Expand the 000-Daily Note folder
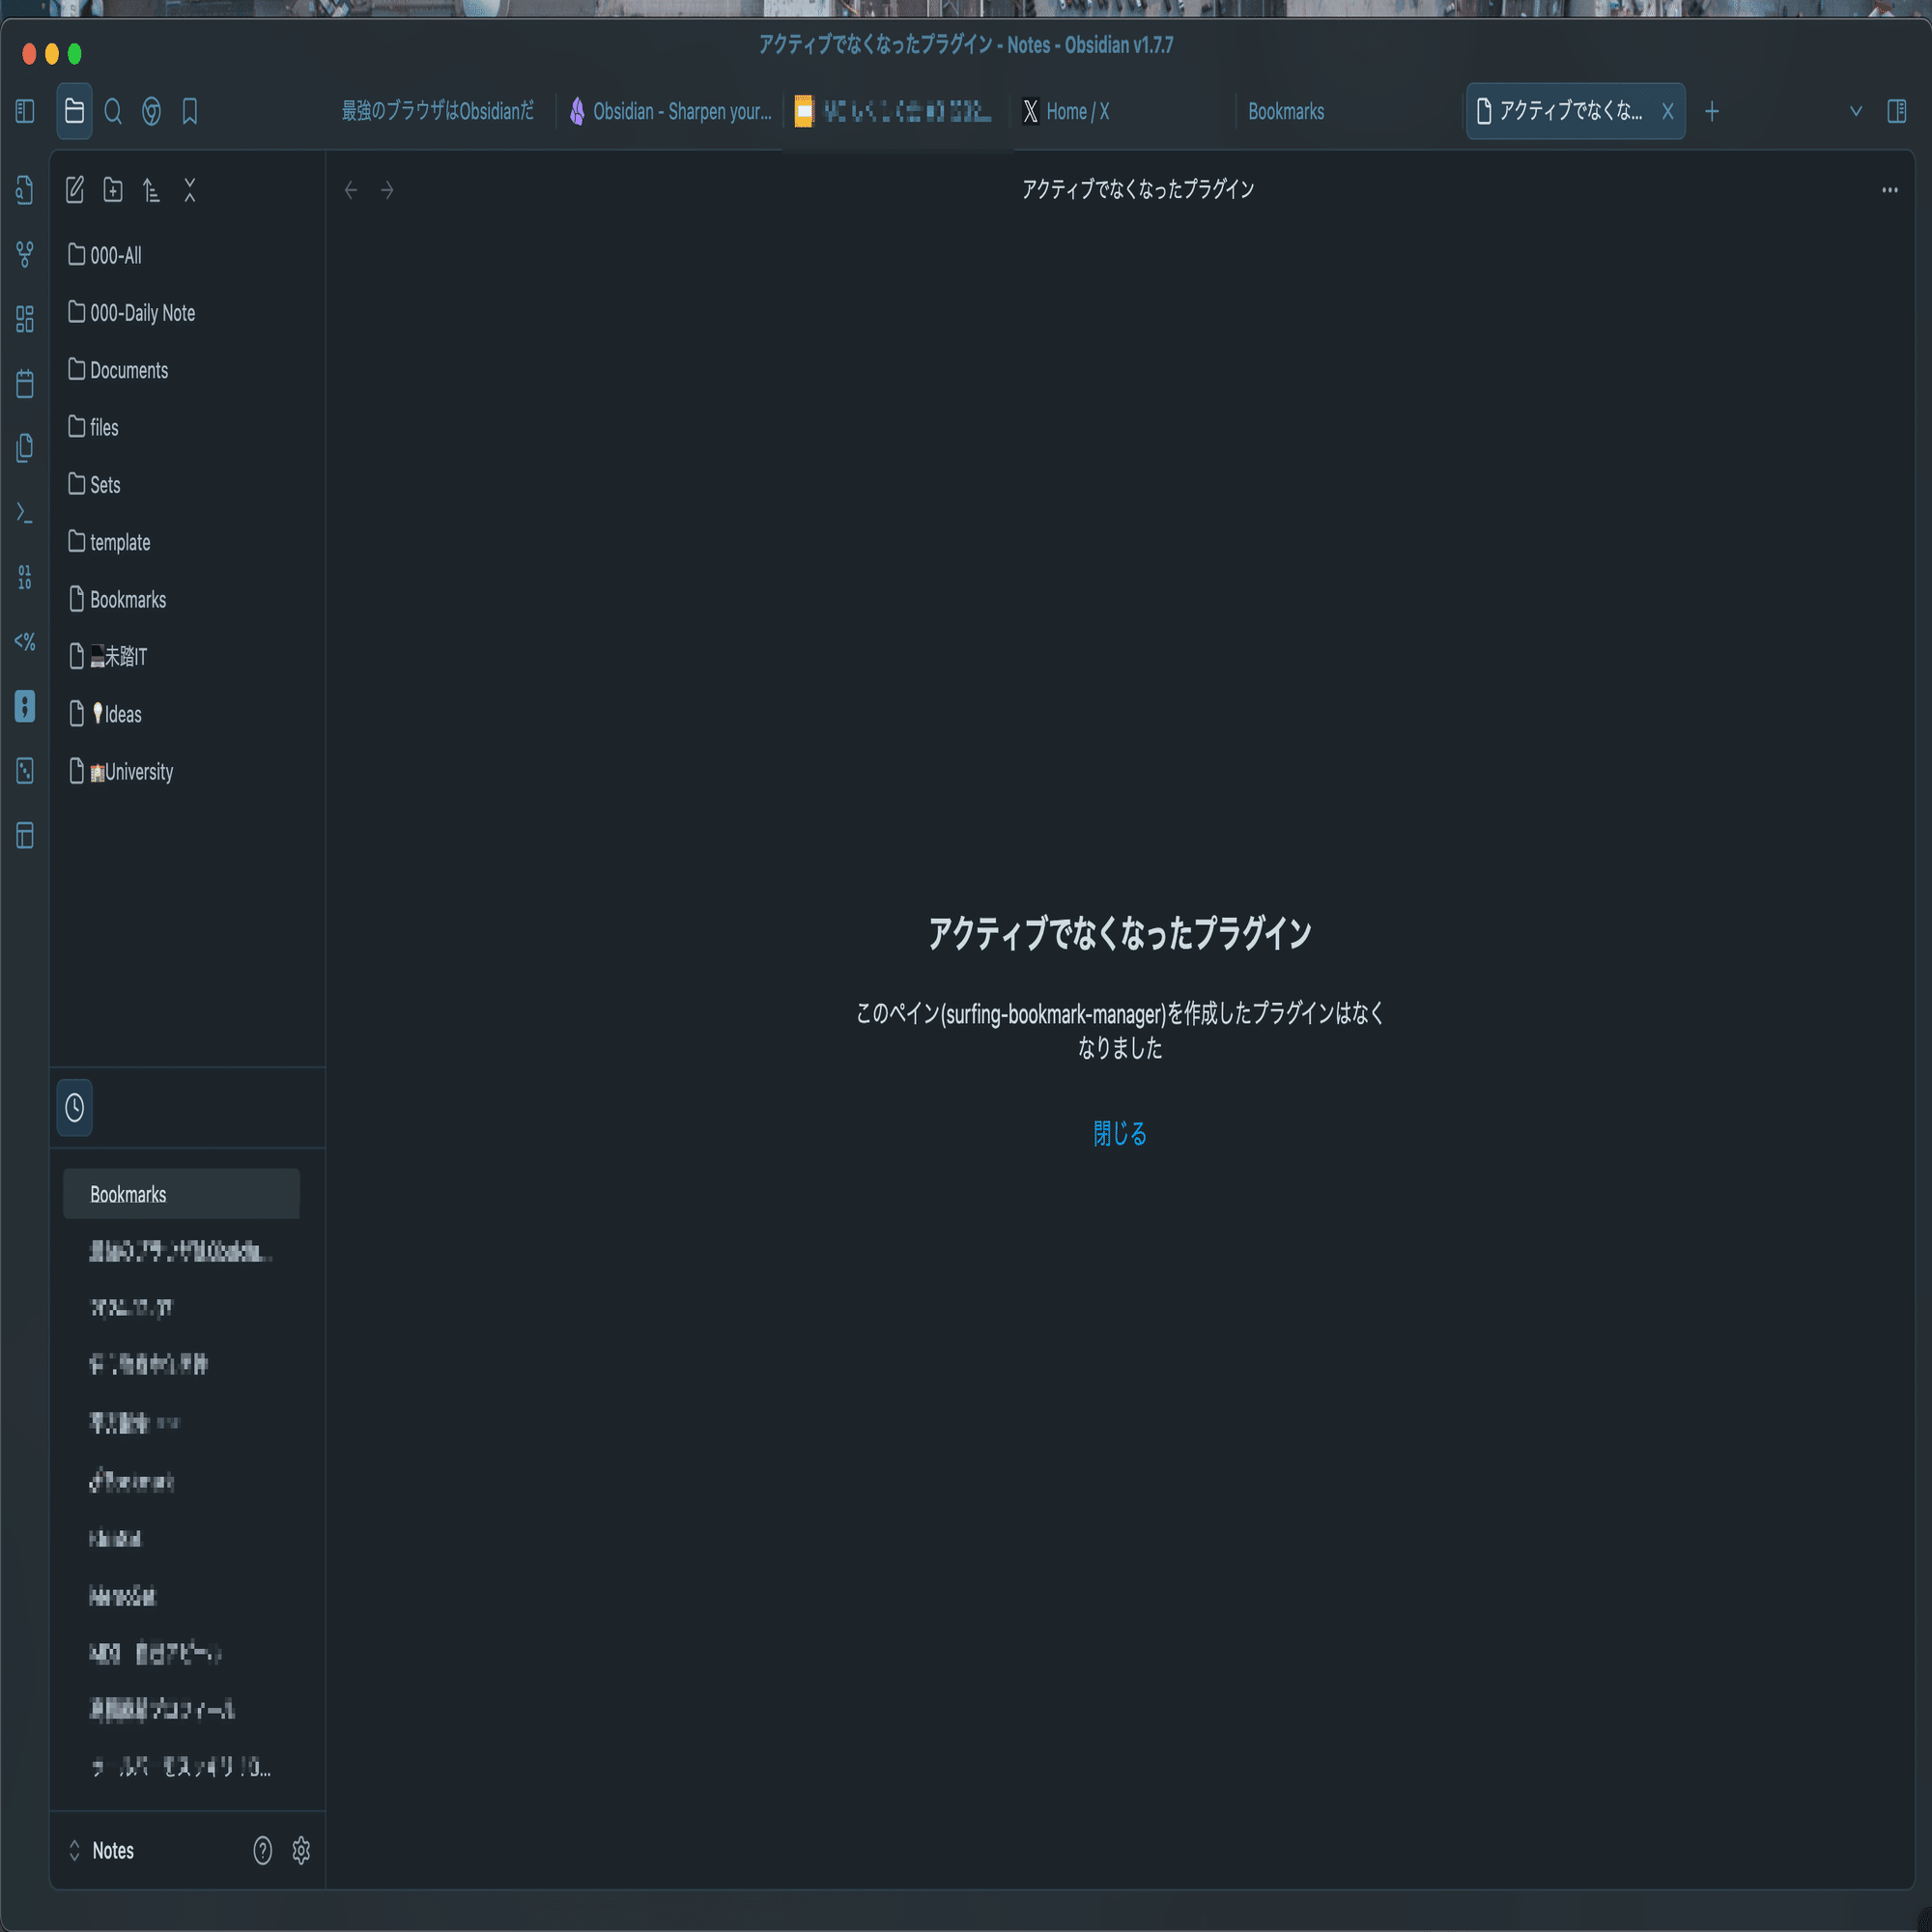 [142, 313]
